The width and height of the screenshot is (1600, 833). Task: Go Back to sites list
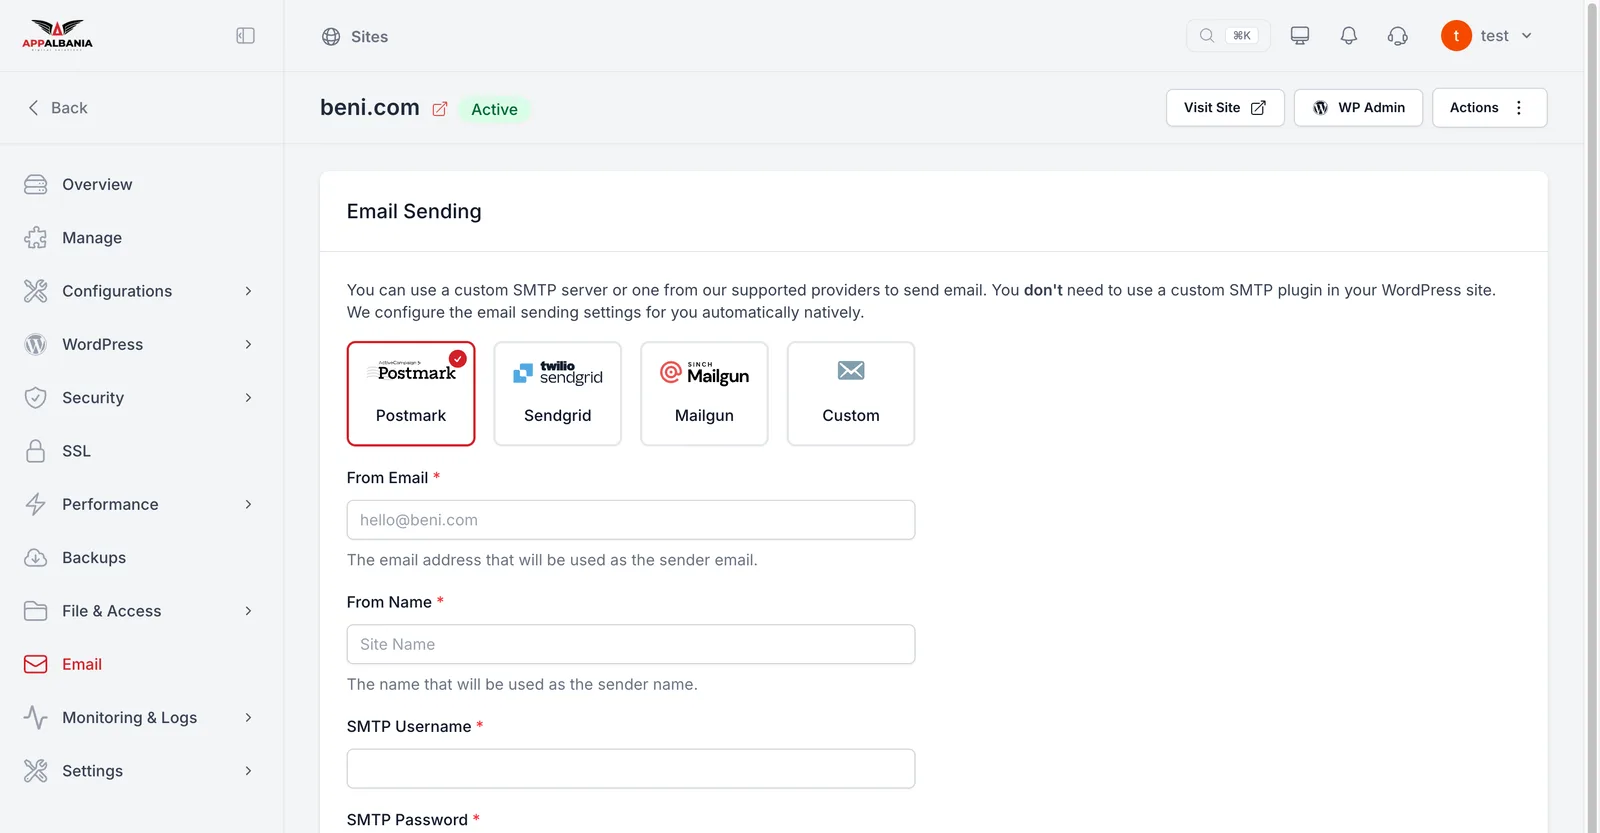pyautogui.click(x=57, y=108)
